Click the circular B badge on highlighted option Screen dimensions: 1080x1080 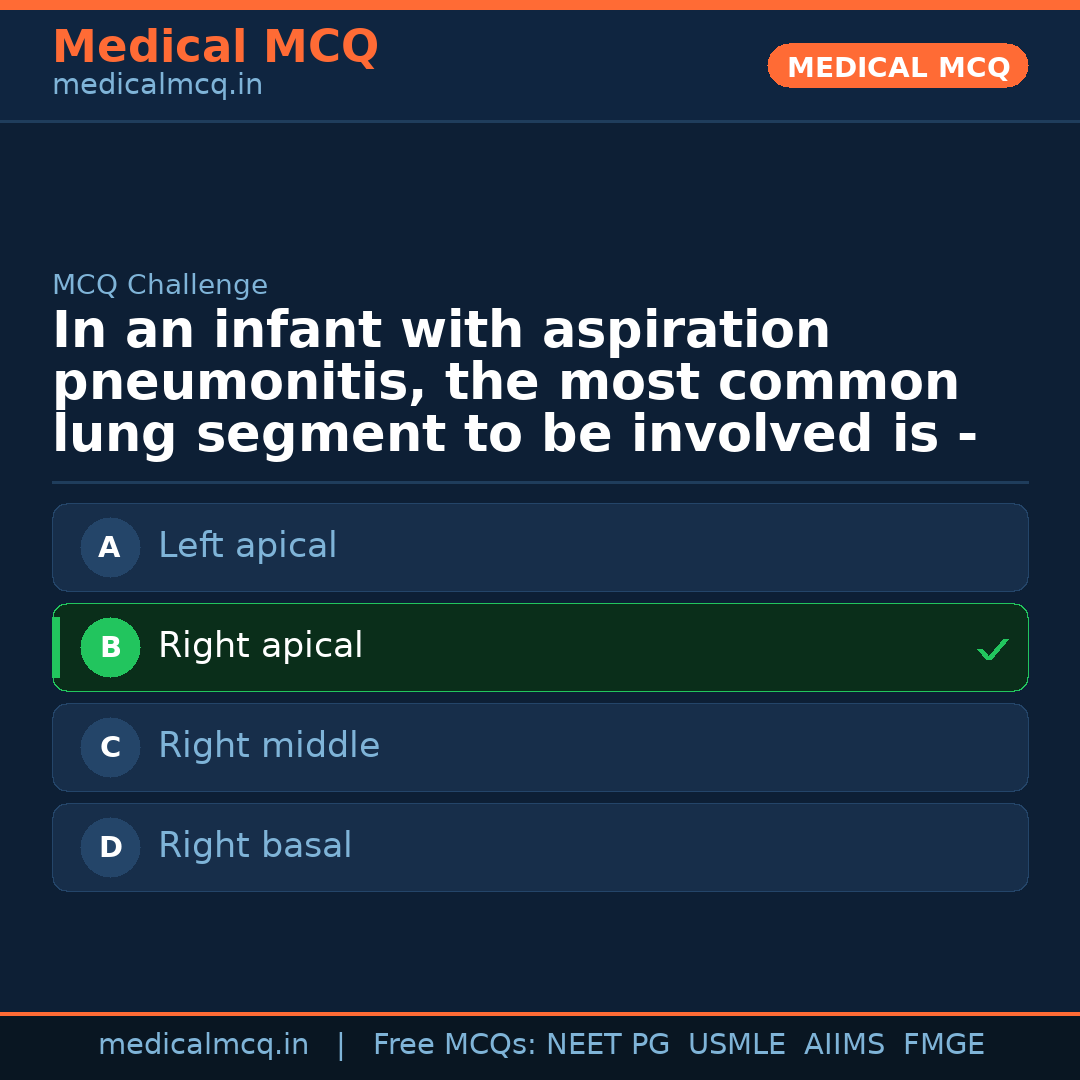[x=110, y=647]
